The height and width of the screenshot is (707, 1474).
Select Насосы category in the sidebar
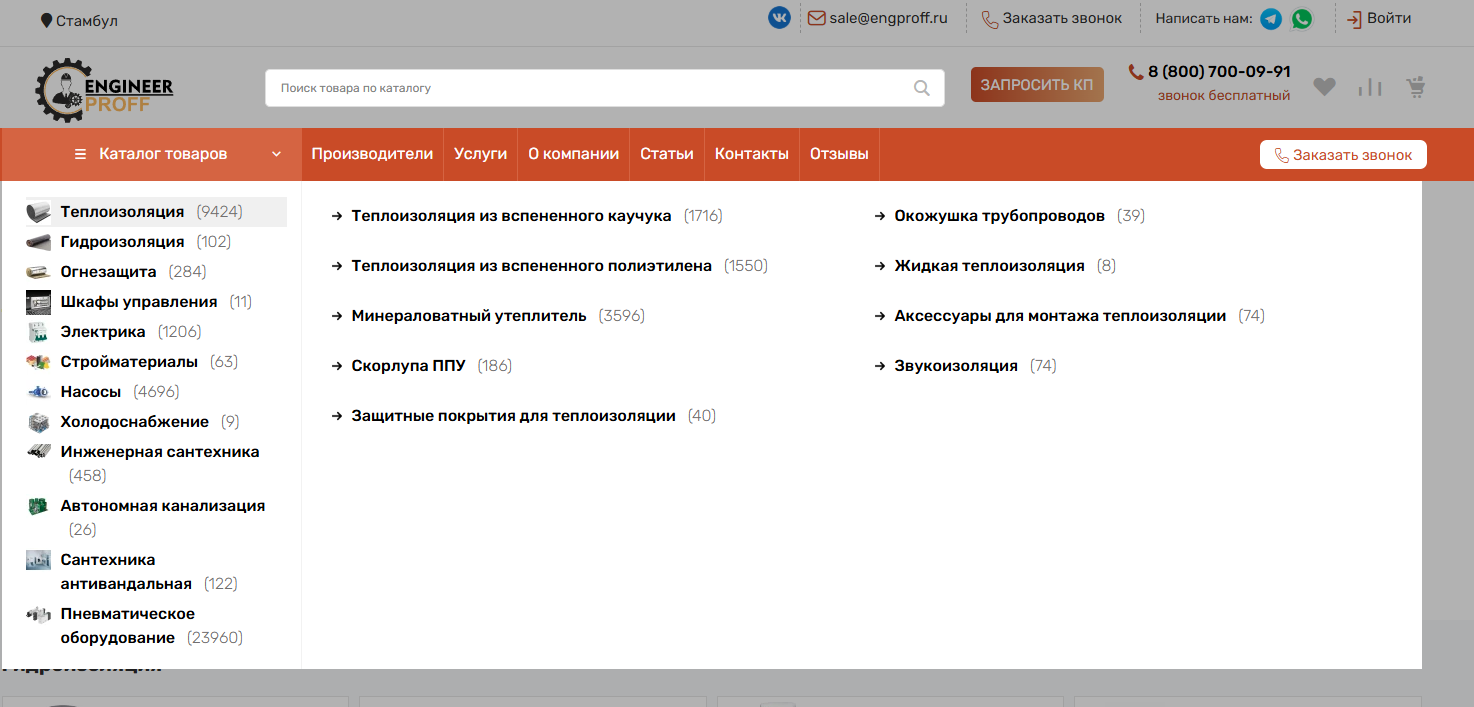click(x=91, y=392)
